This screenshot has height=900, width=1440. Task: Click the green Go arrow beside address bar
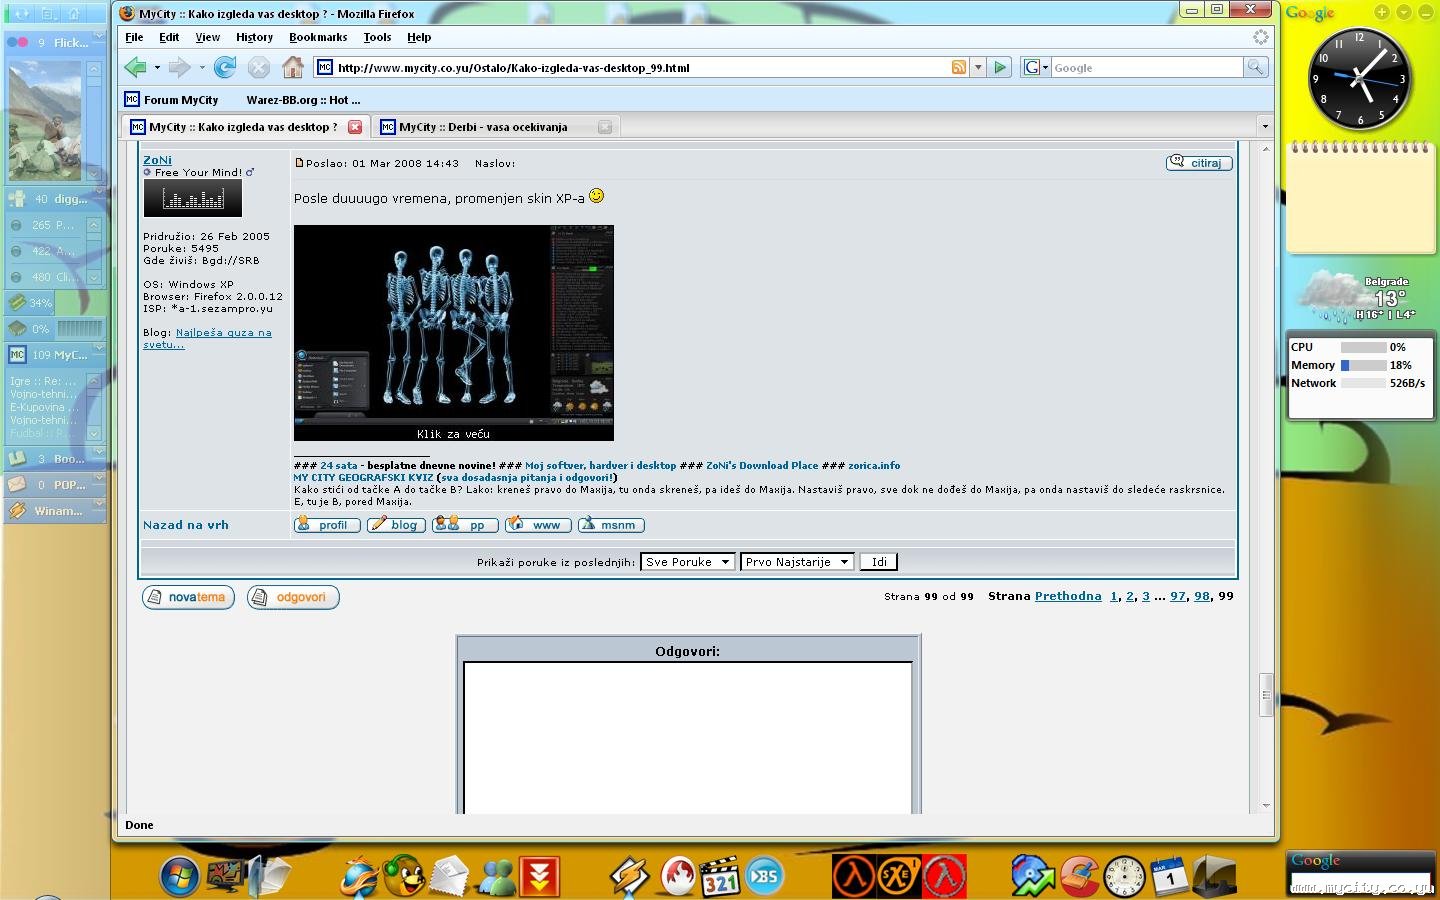[x=999, y=67]
